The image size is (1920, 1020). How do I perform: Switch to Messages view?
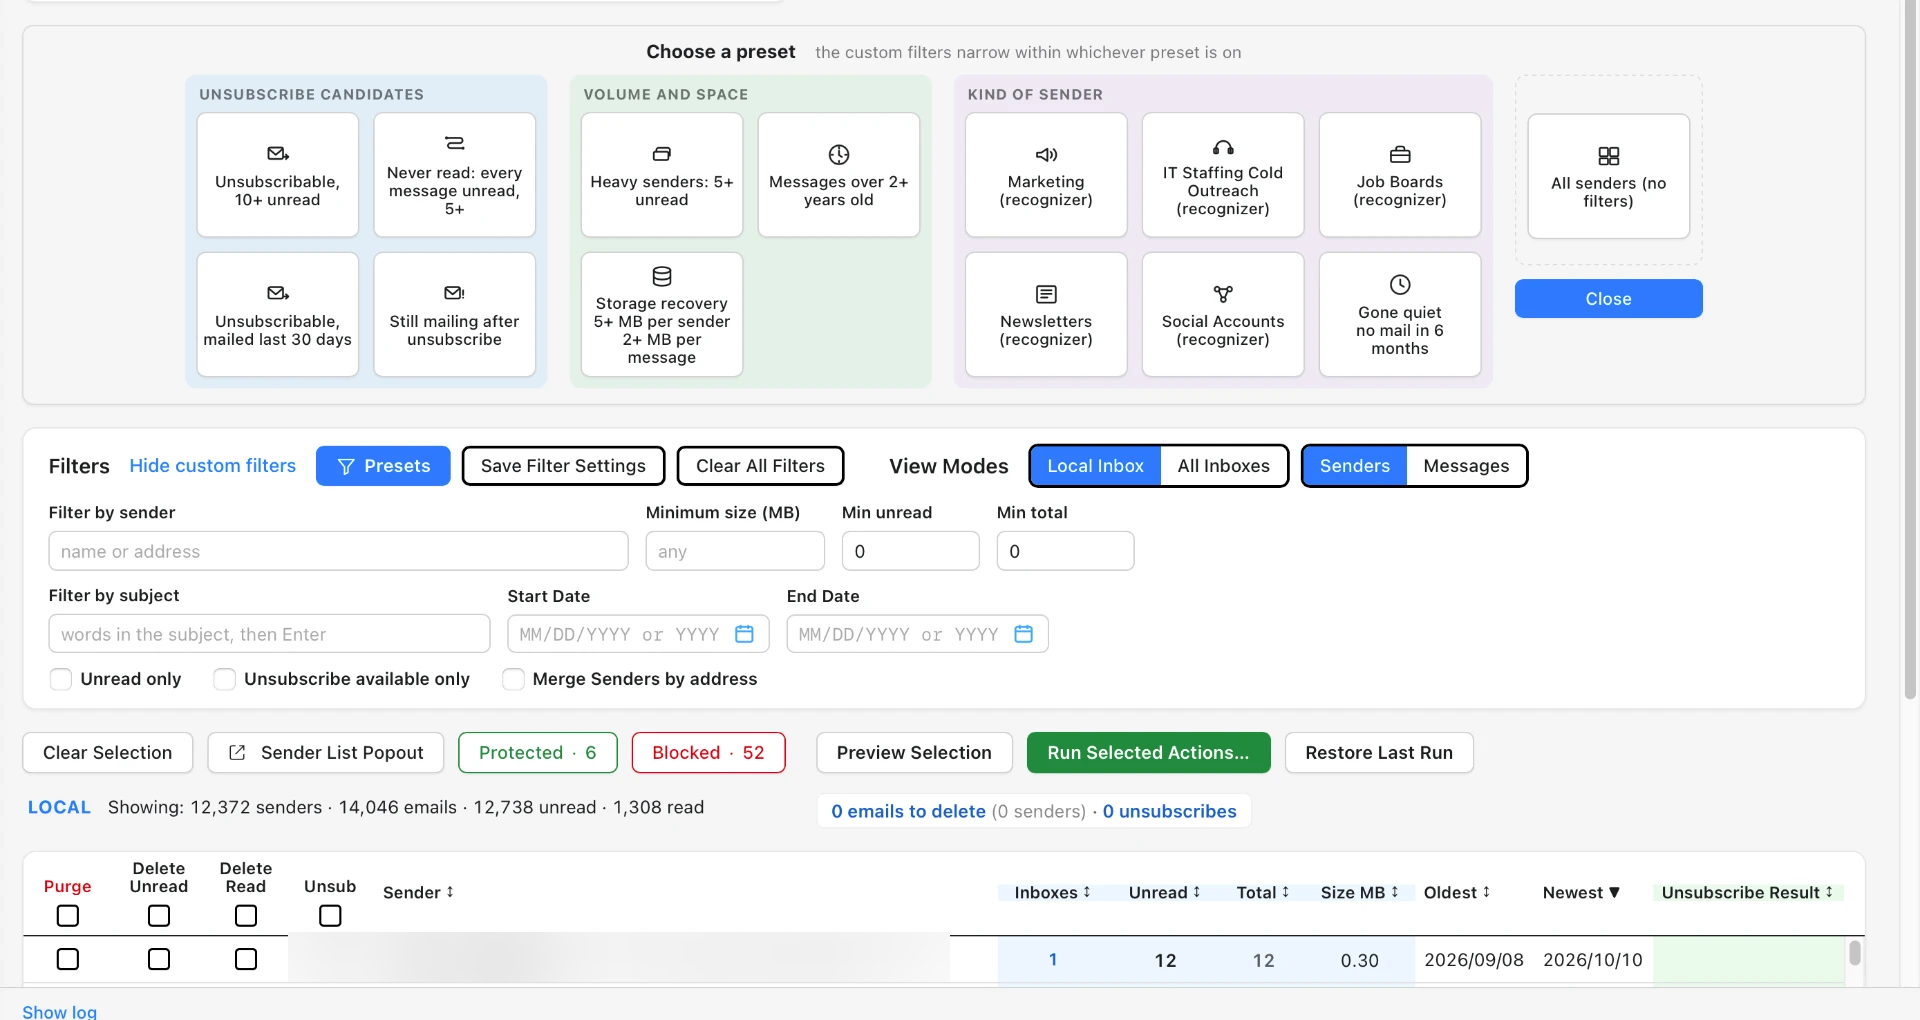1466,466
